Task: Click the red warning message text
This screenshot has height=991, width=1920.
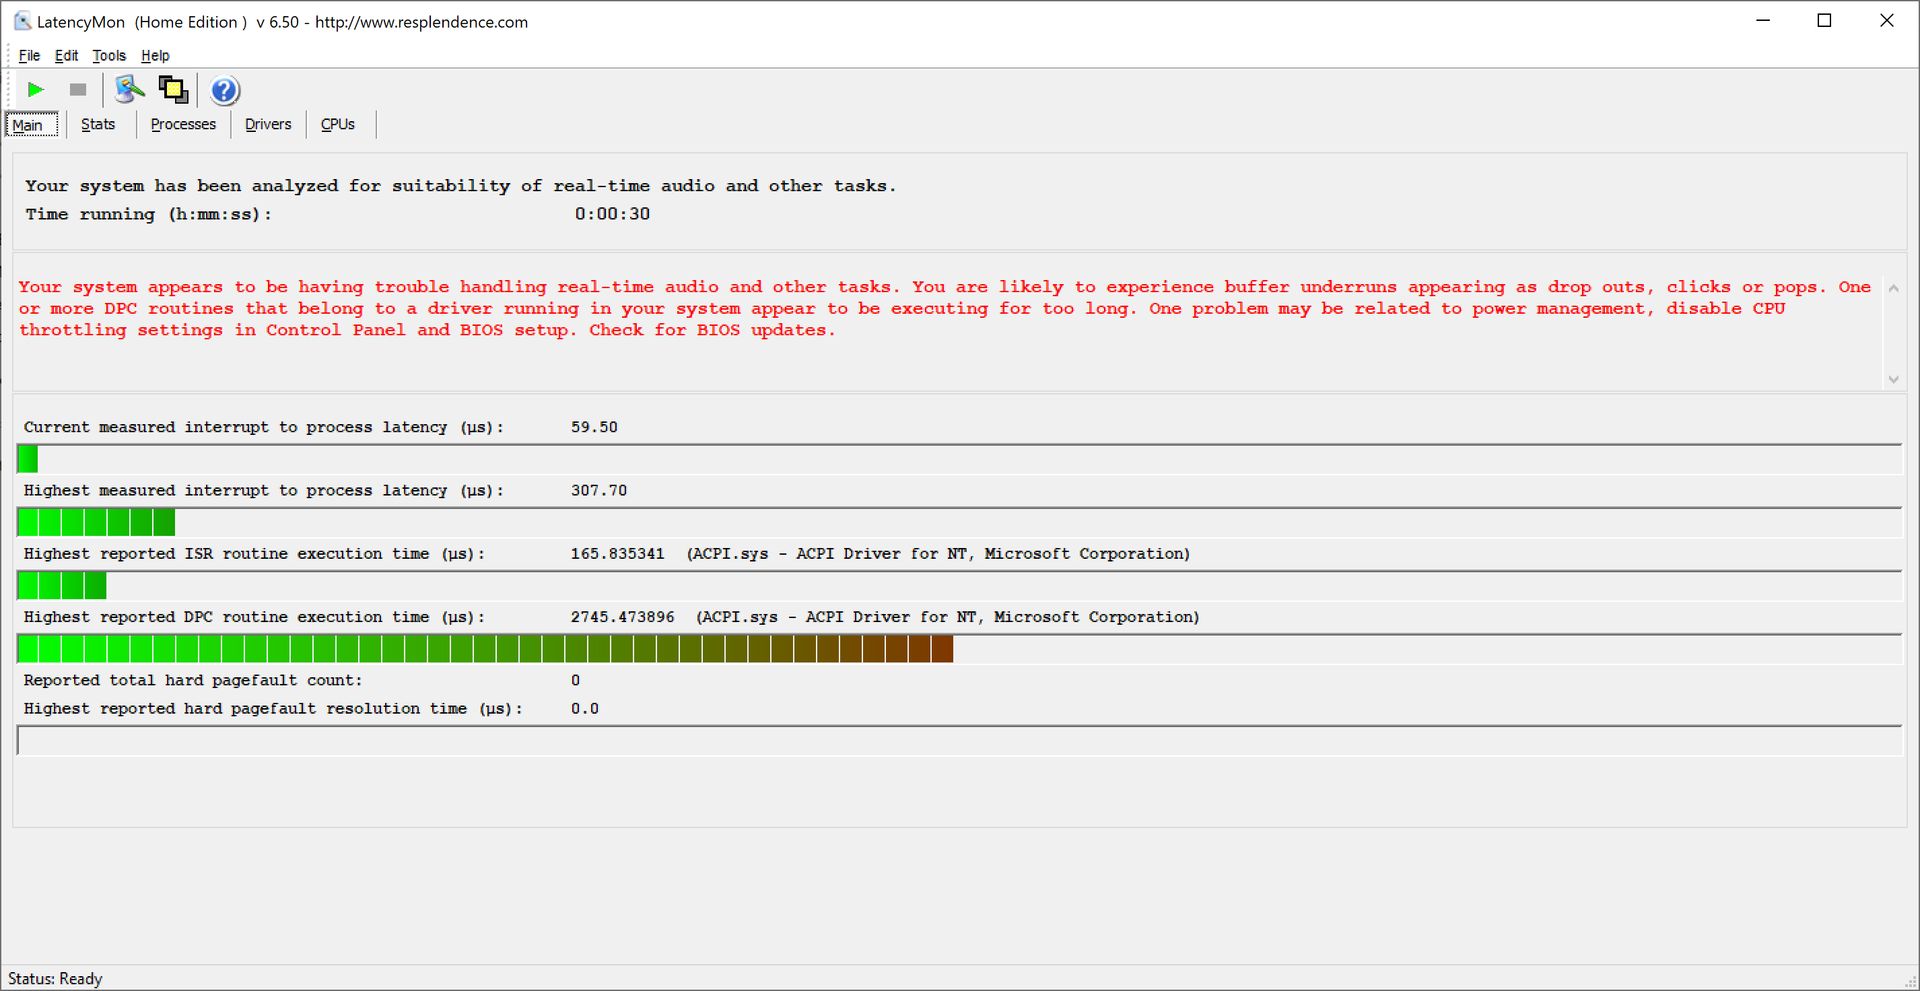Action: 944,309
